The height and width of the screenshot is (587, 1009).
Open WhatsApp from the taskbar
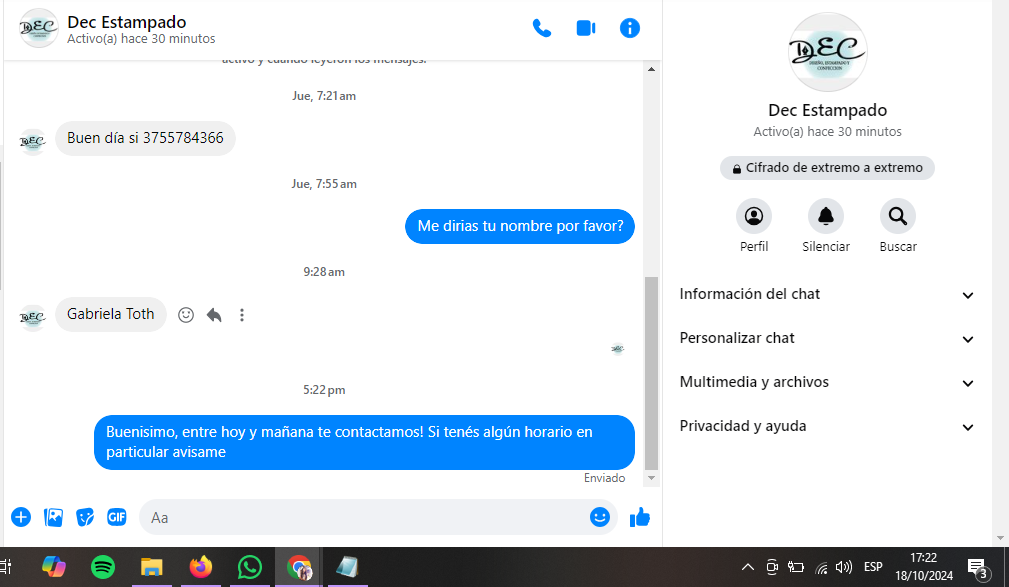[250, 567]
